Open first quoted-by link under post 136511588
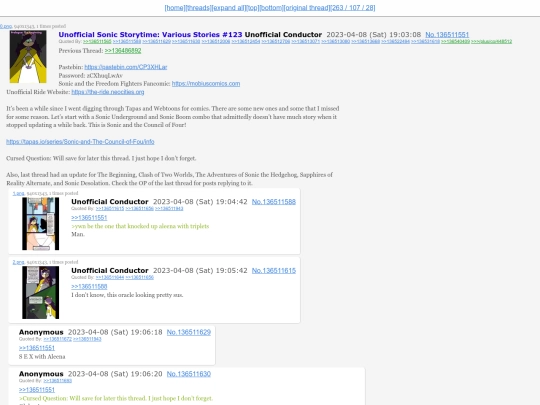540x405 pixels. point(110,209)
